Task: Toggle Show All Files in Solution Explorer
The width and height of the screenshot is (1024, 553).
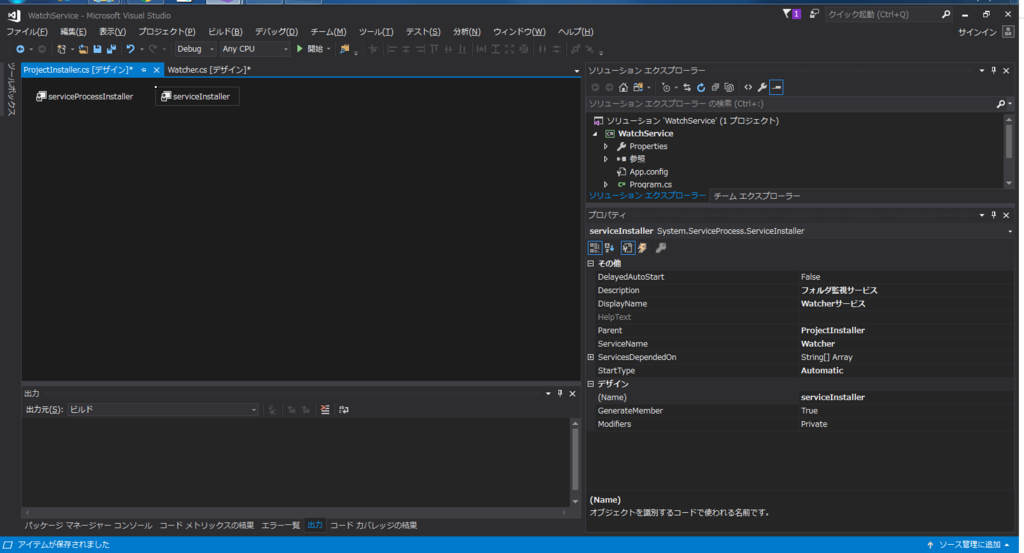Action: coord(729,87)
